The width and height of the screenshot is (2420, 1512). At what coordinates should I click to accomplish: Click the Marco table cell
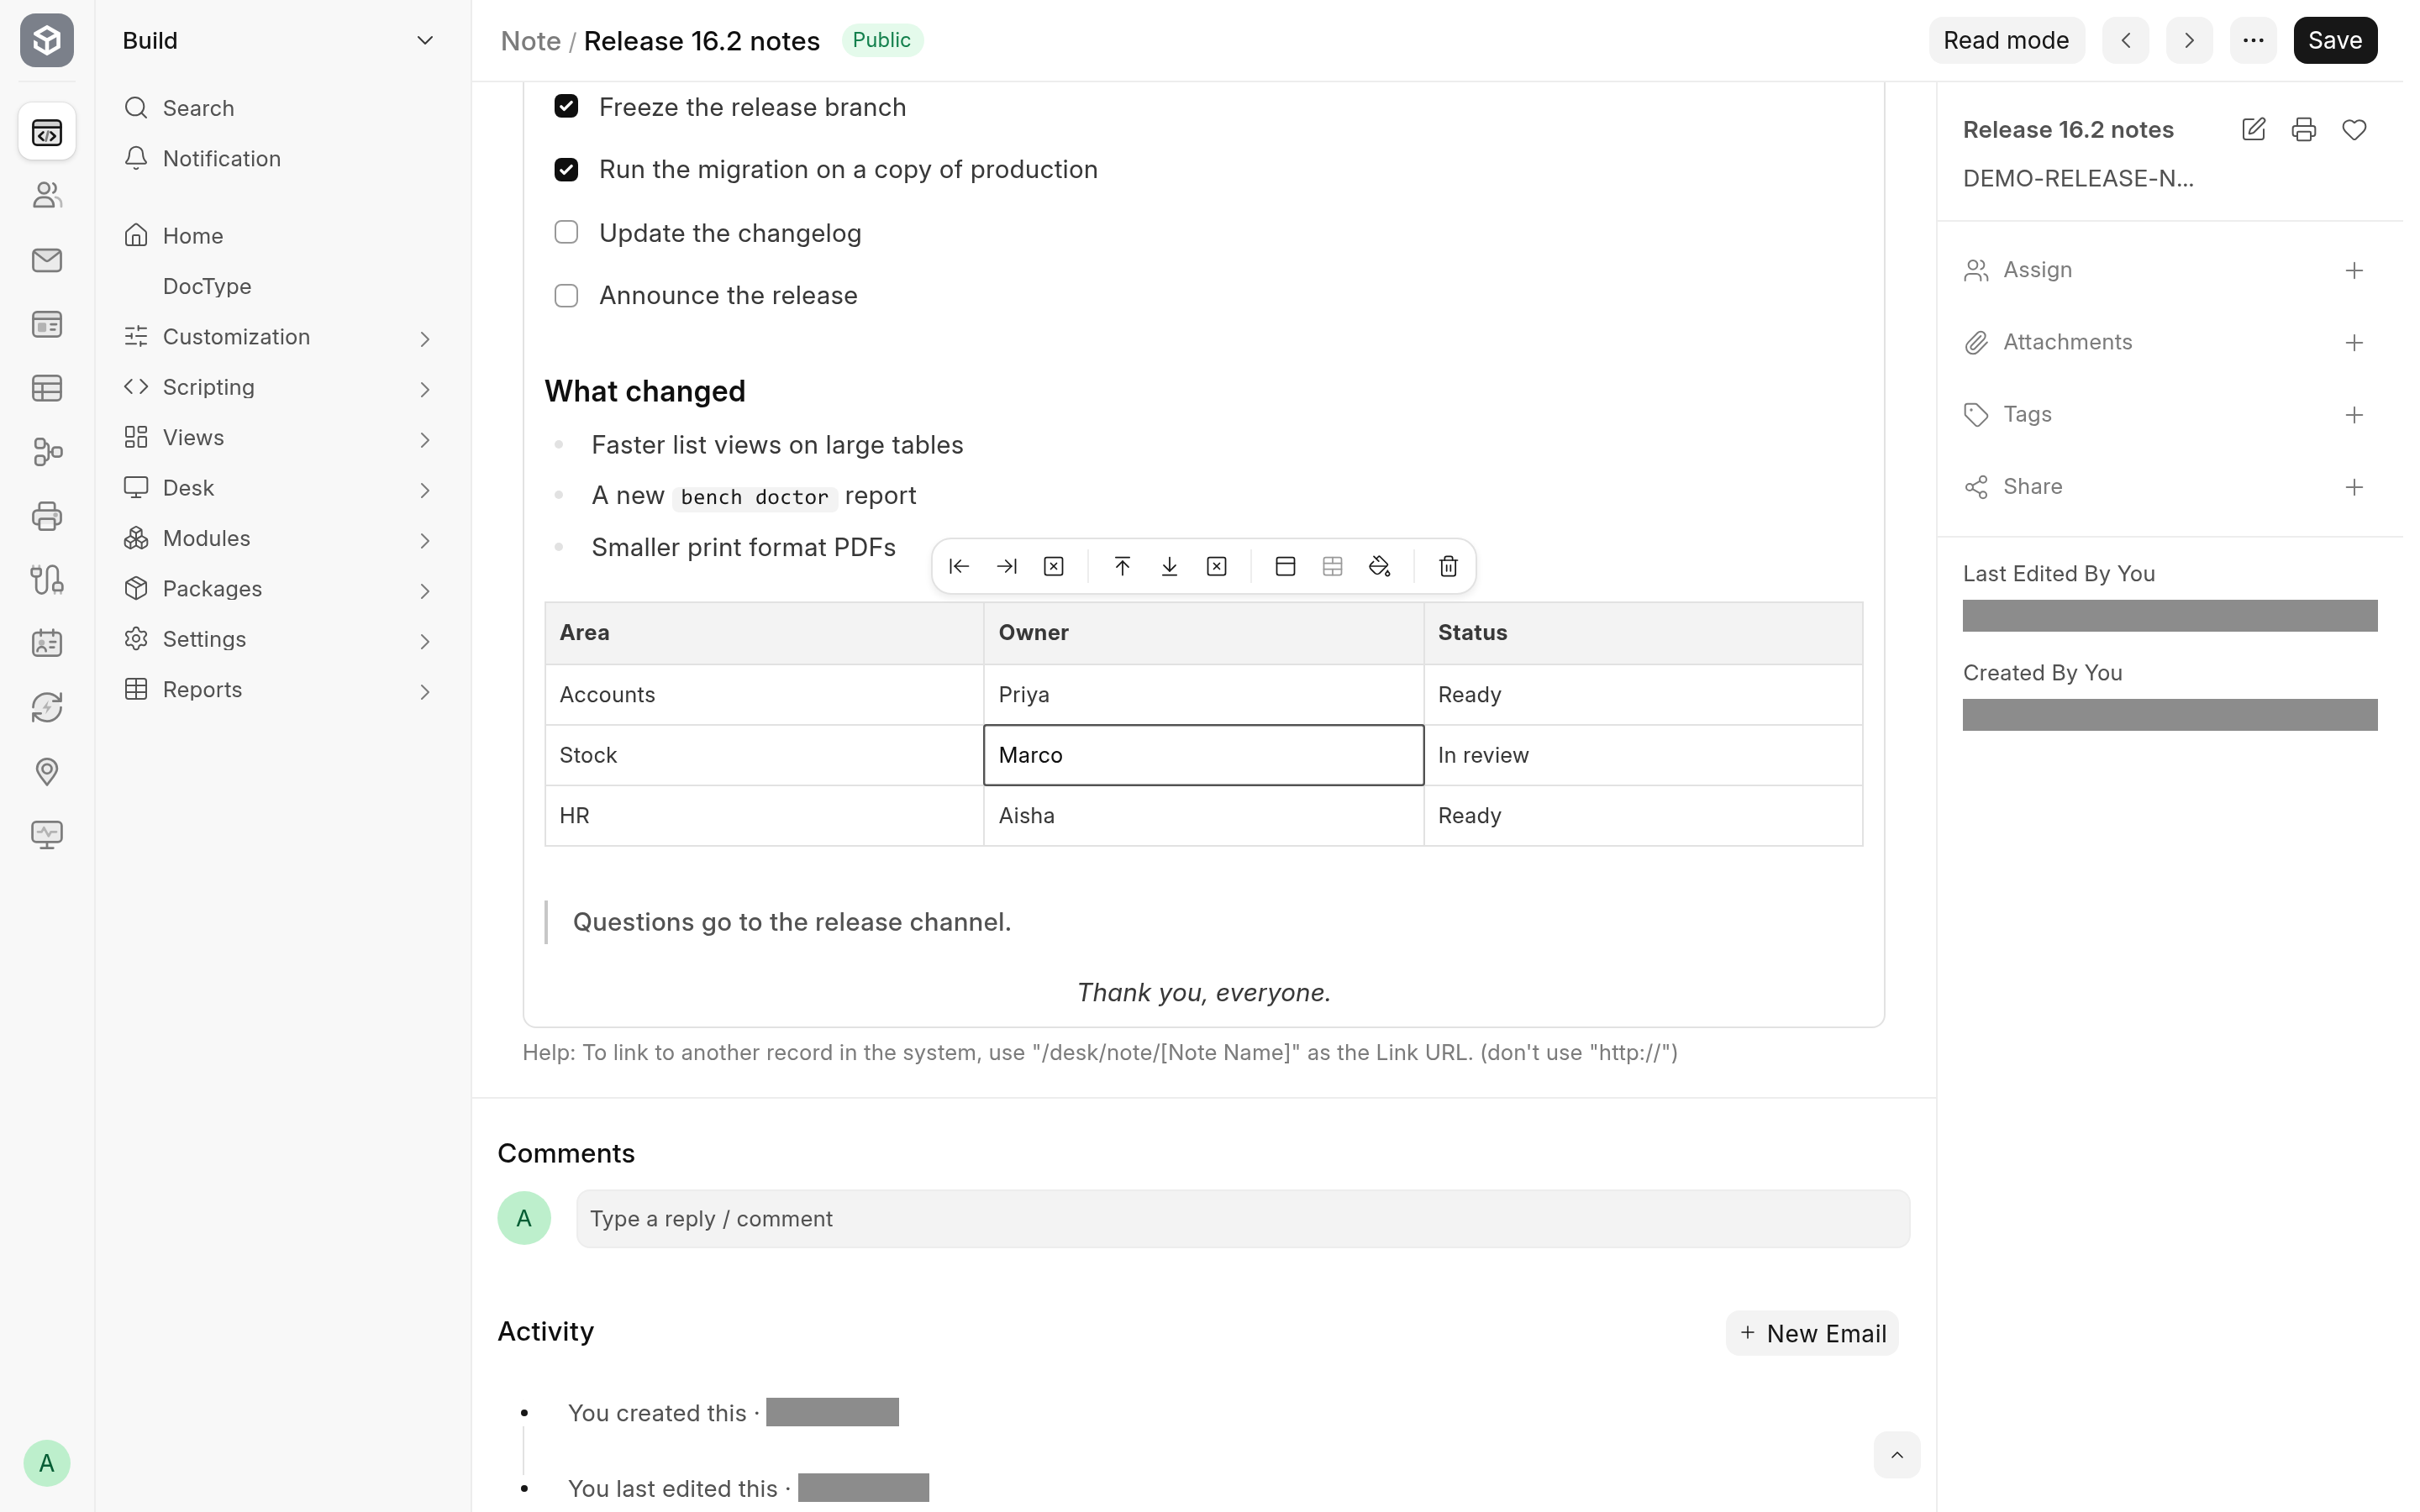tap(1204, 755)
